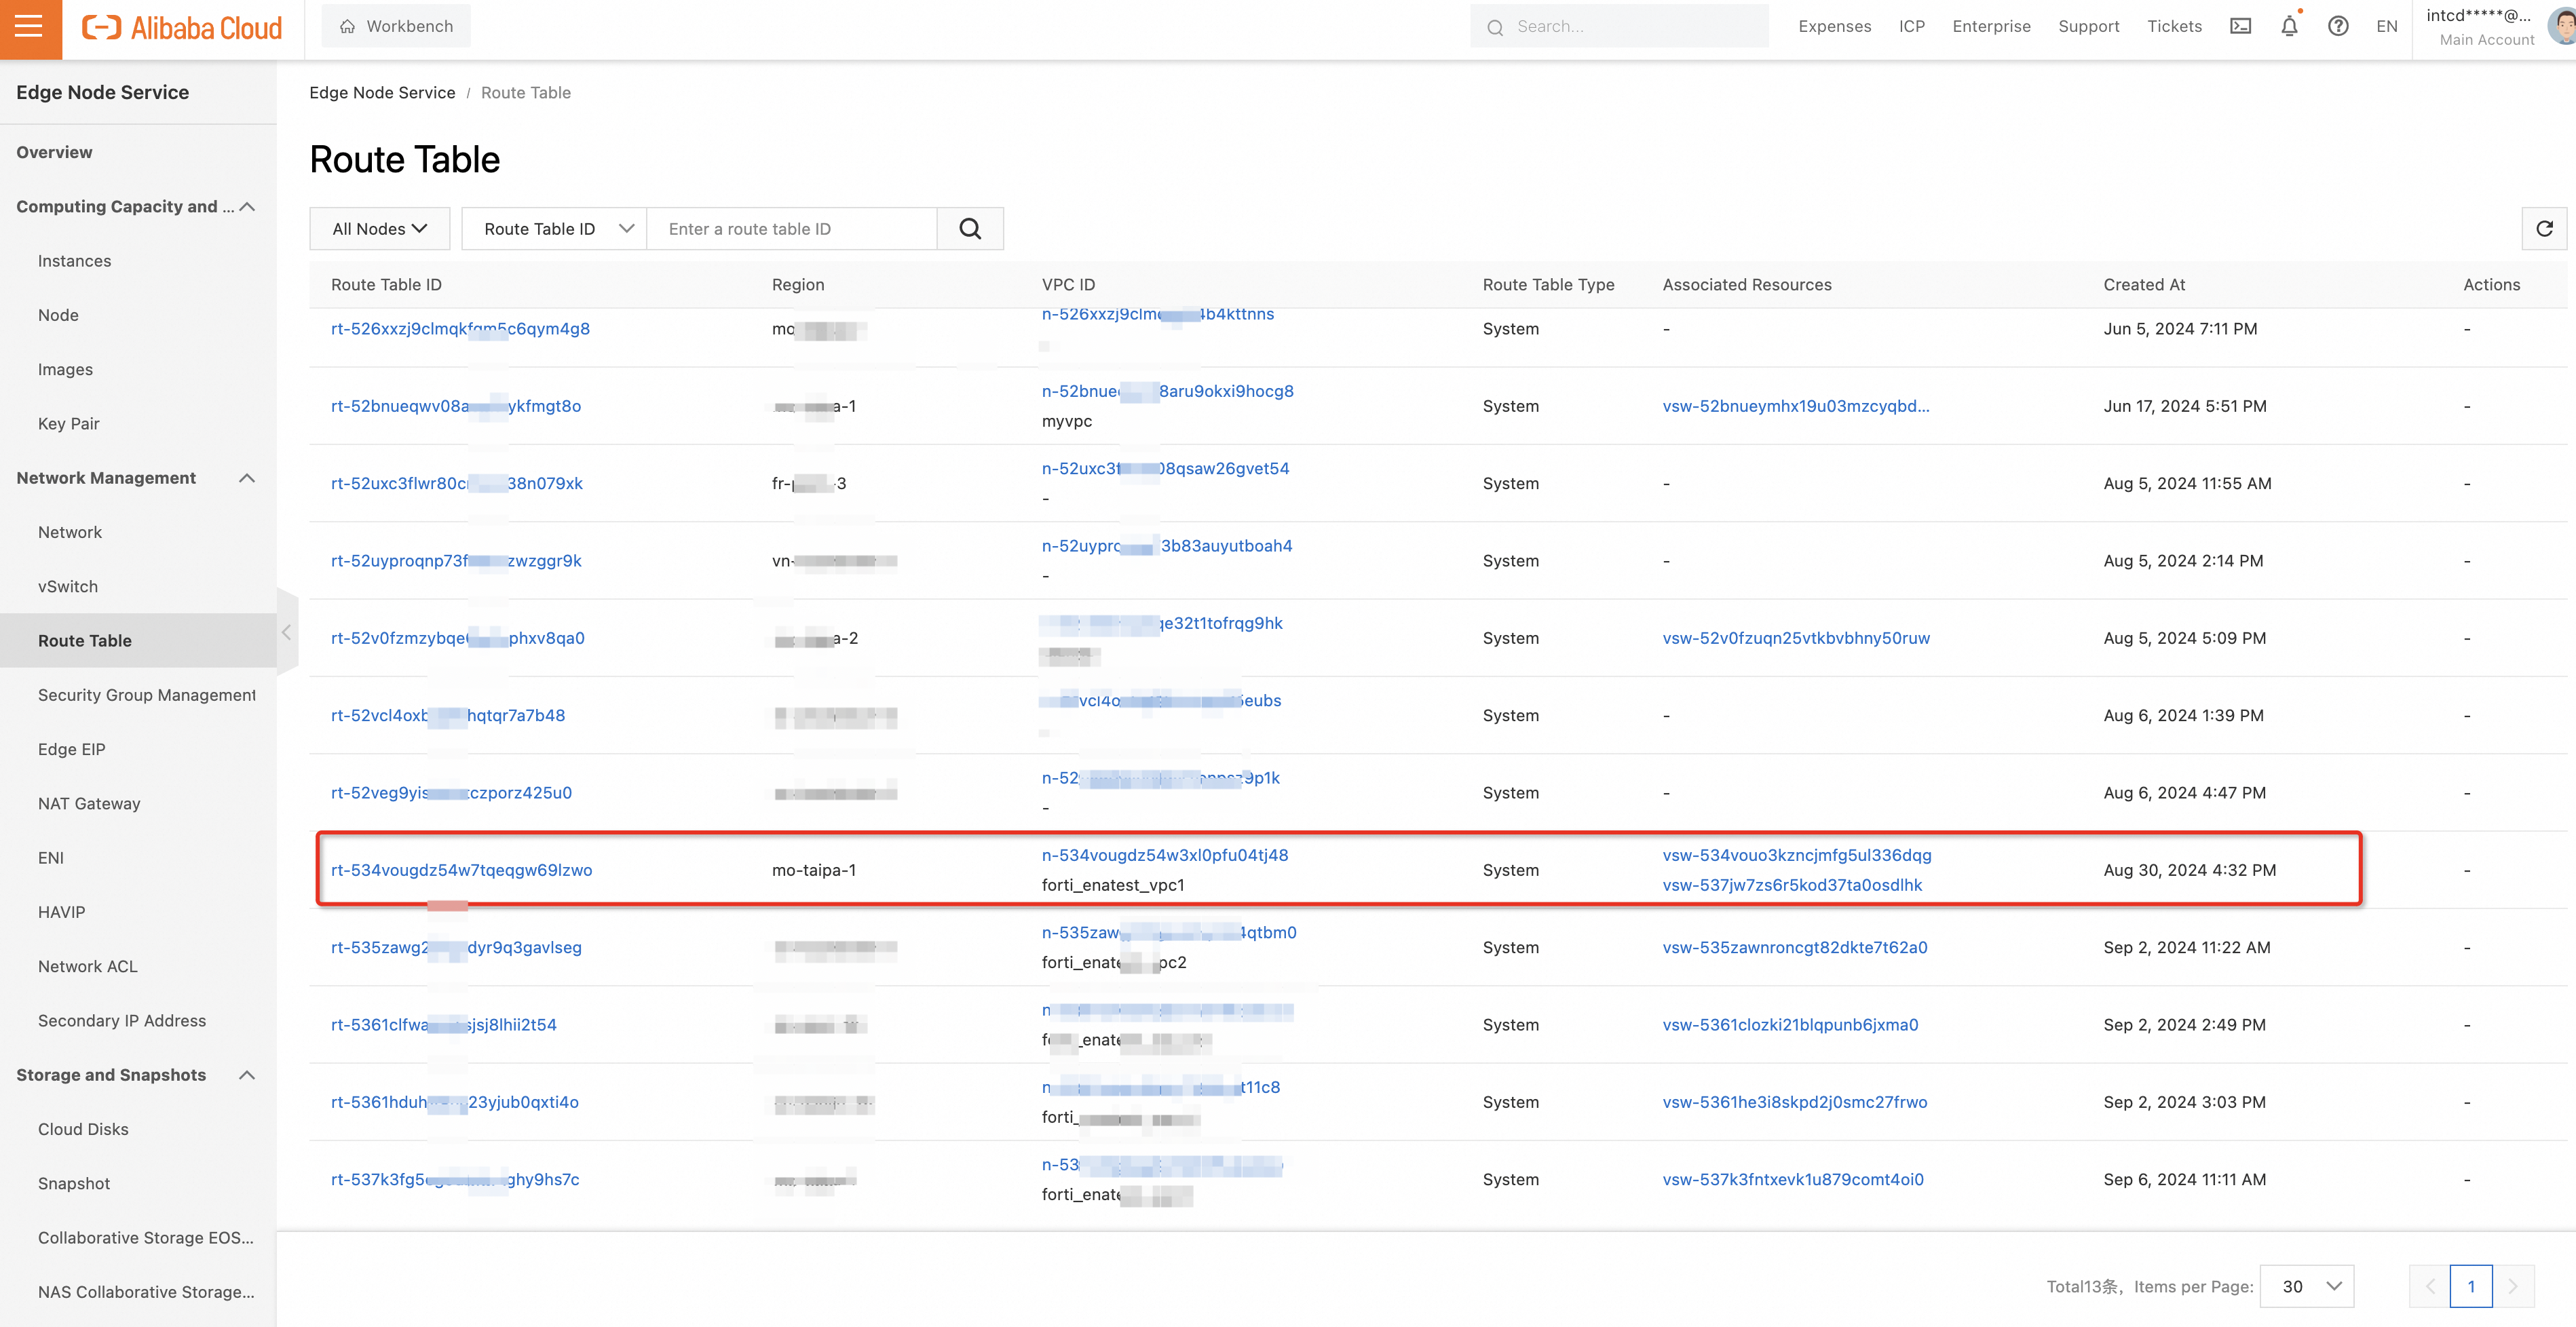This screenshot has width=2576, height=1327.
Task: Open vSwitch in the sidebar
Action: click(x=68, y=587)
